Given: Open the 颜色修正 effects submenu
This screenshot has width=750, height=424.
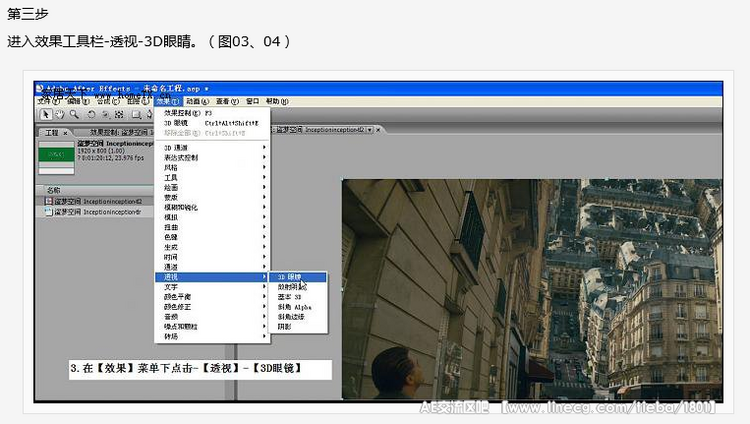Looking at the screenshot, I should [x=212, y=307].
